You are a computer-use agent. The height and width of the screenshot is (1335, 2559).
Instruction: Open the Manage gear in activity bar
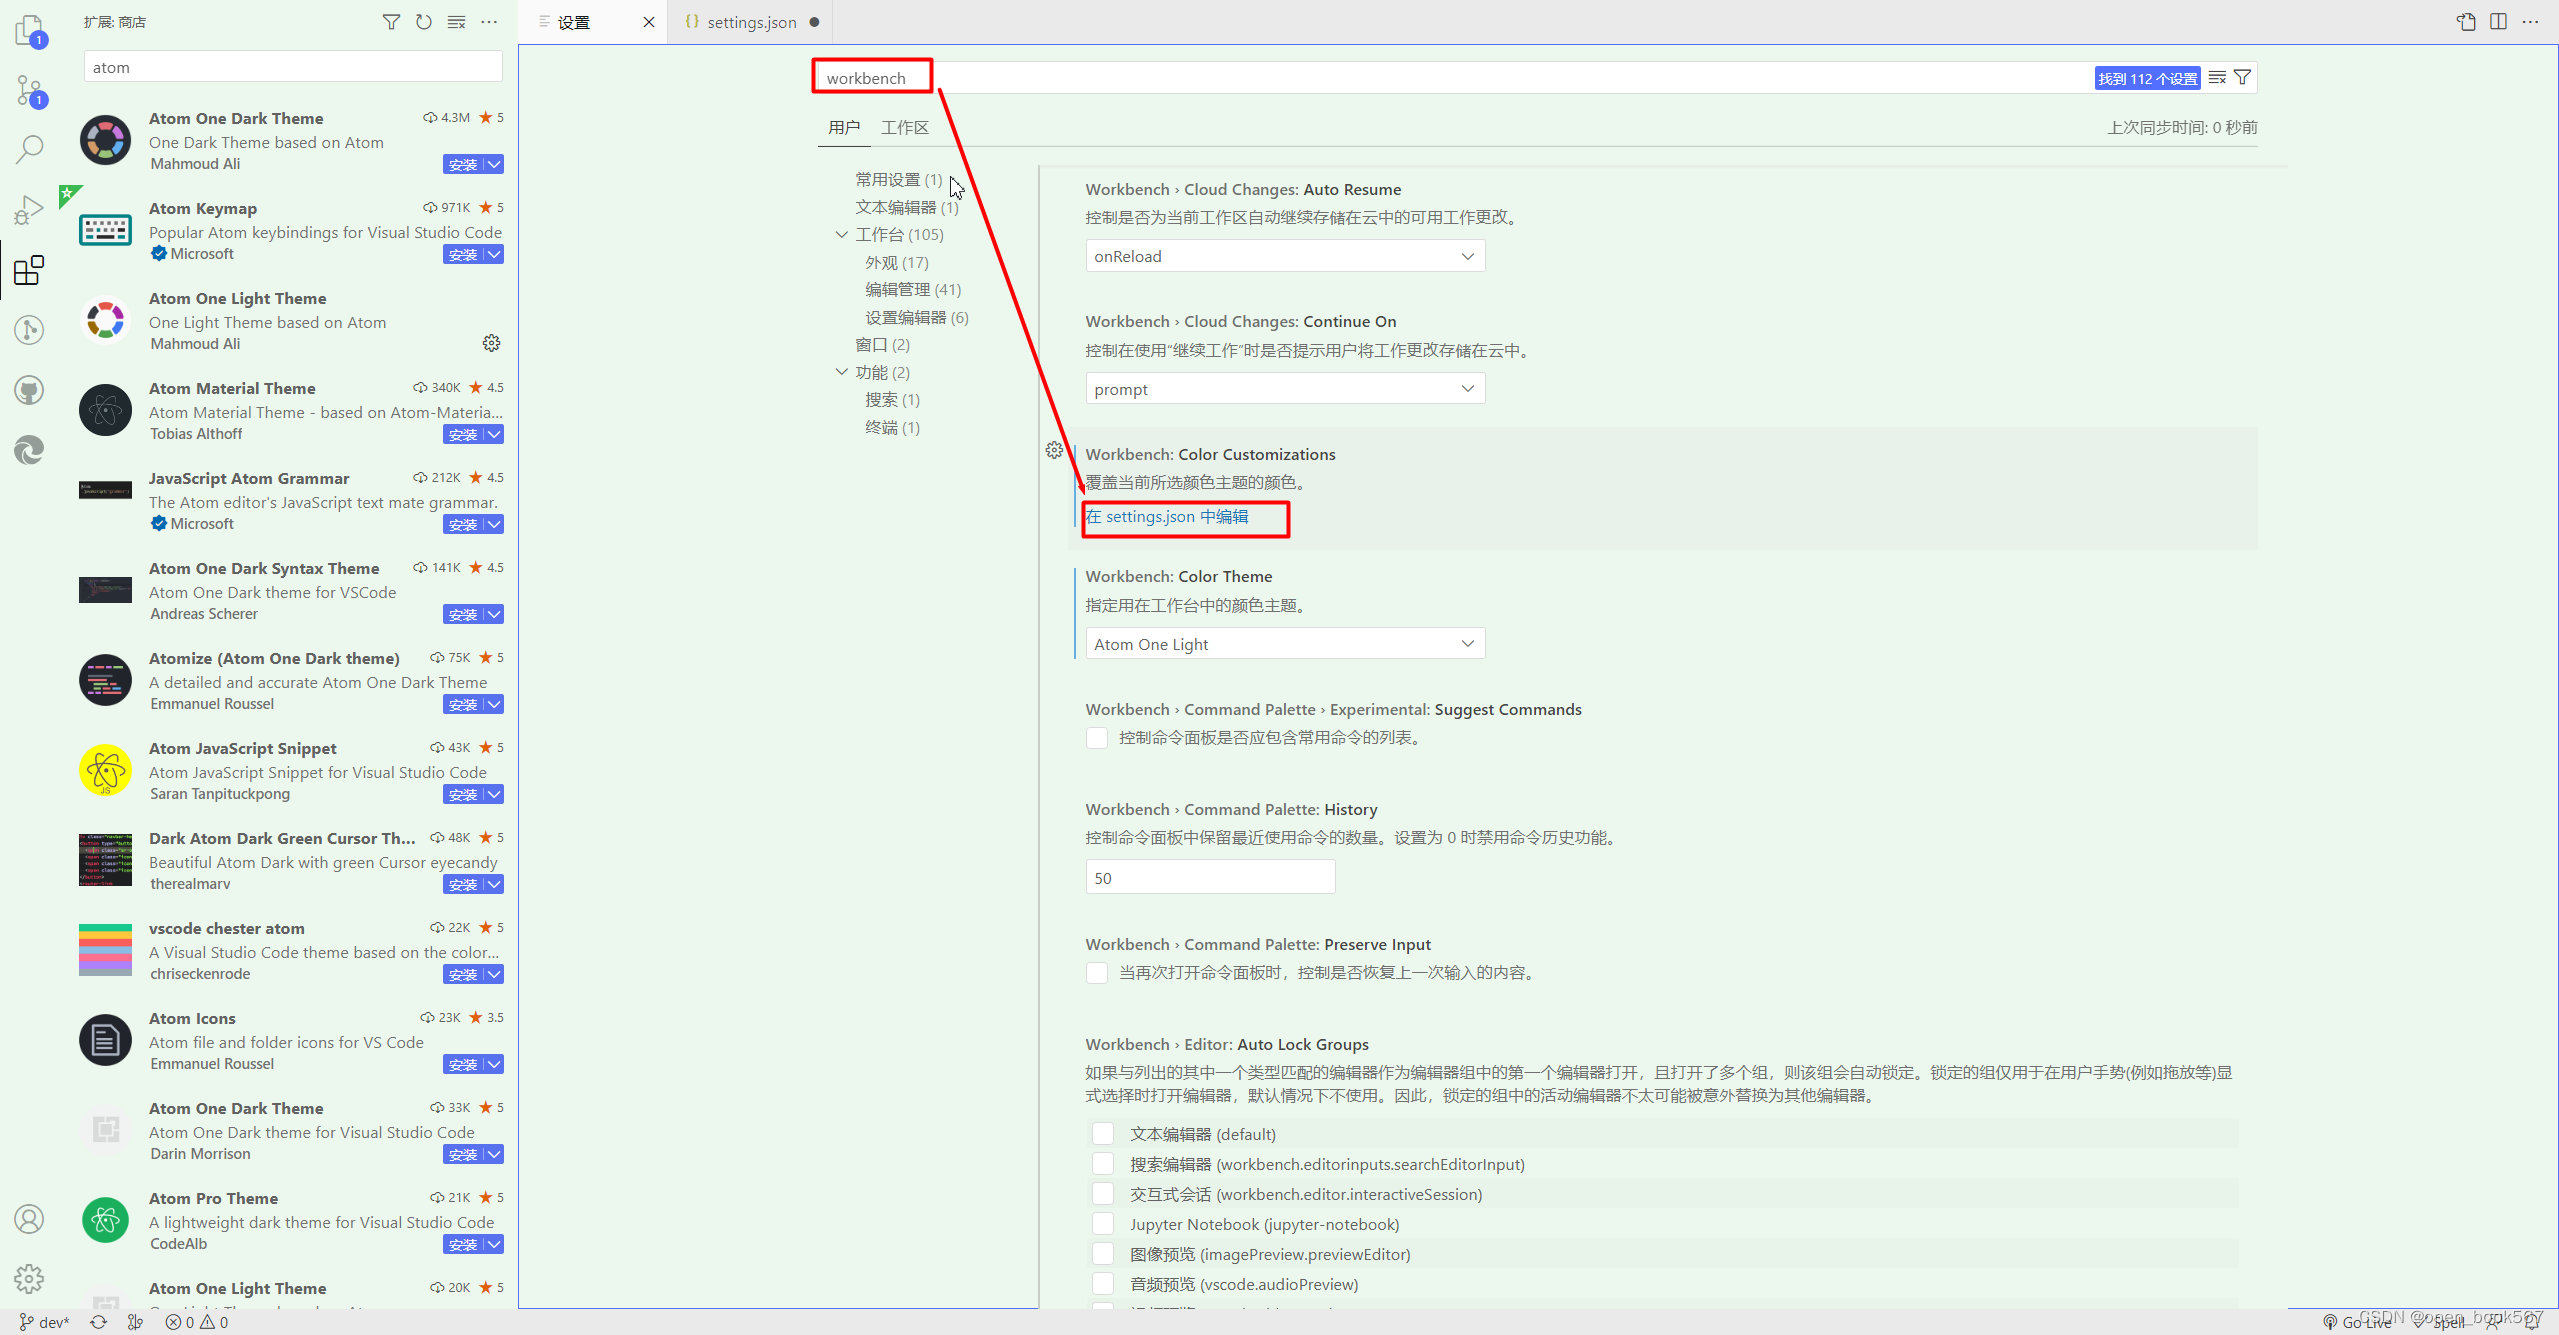point(30,1279)
